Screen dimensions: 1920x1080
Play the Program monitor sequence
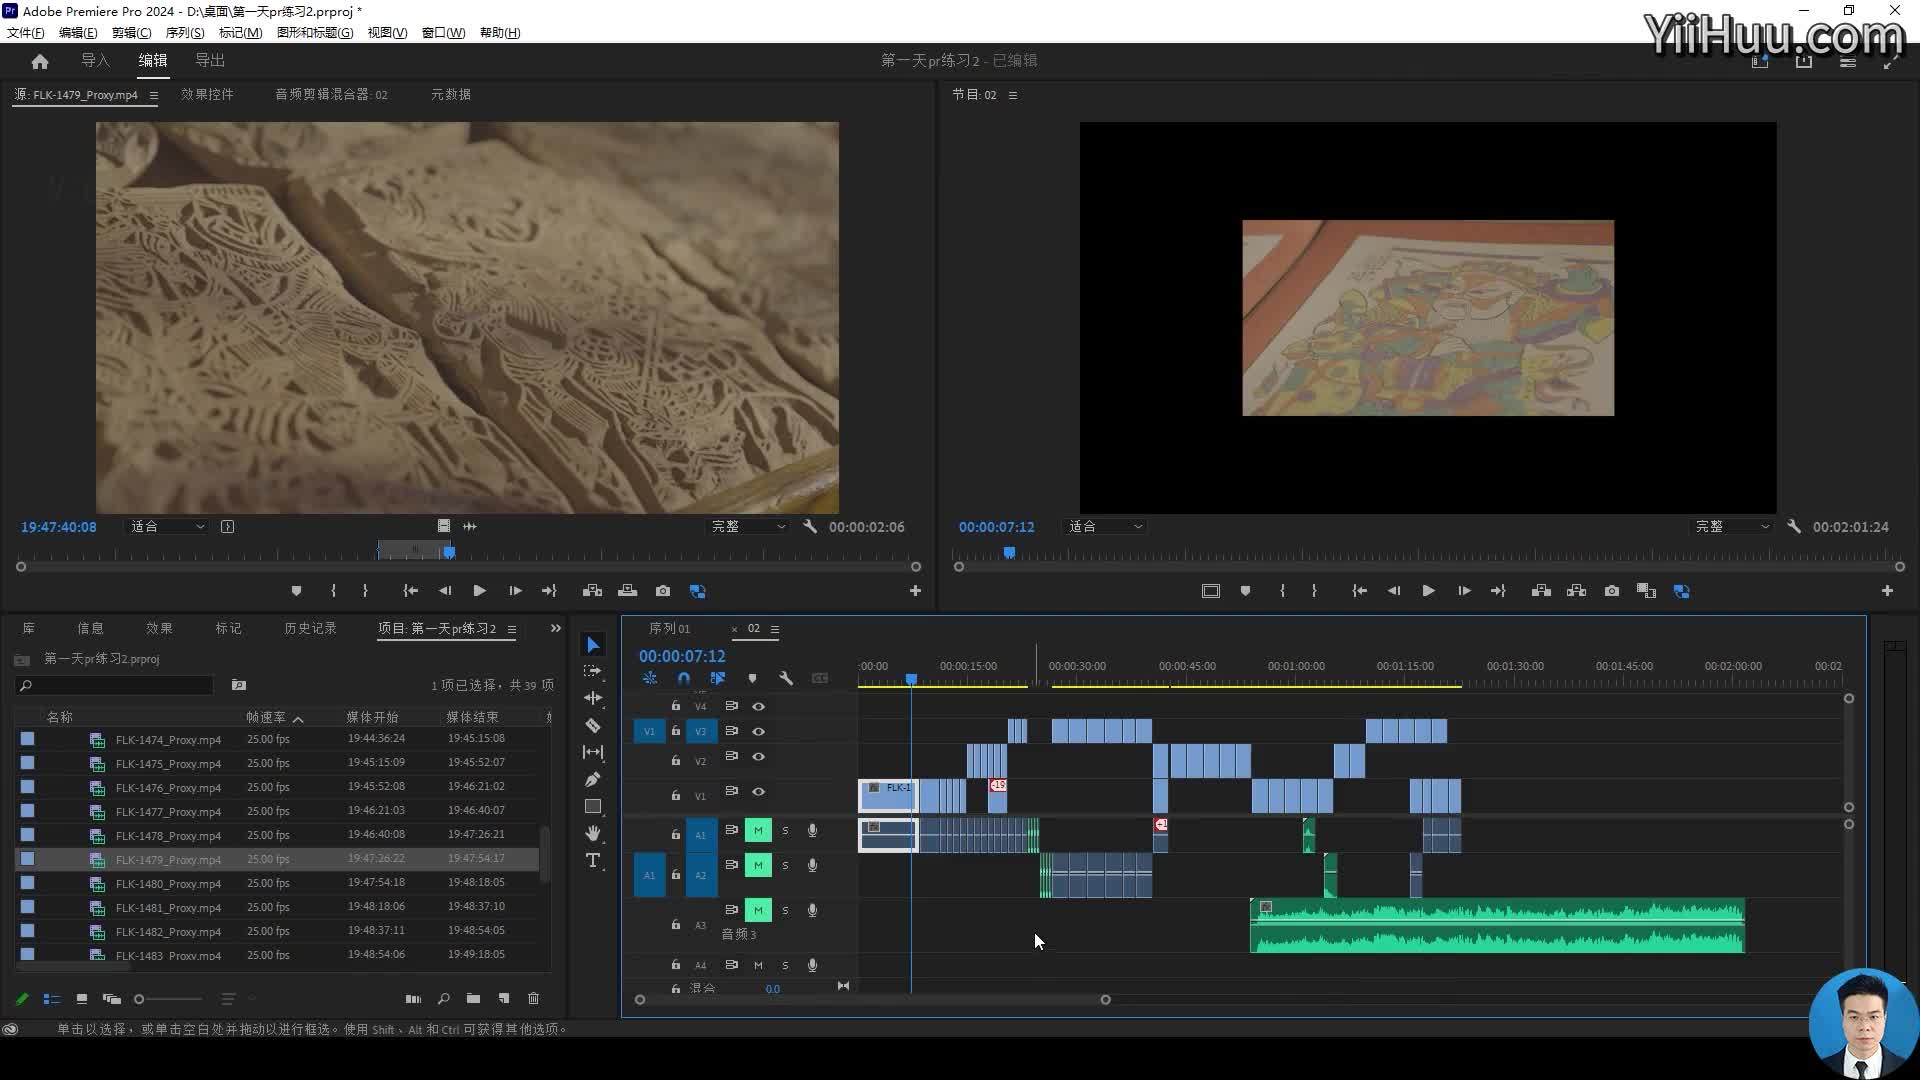(1428, 591)
